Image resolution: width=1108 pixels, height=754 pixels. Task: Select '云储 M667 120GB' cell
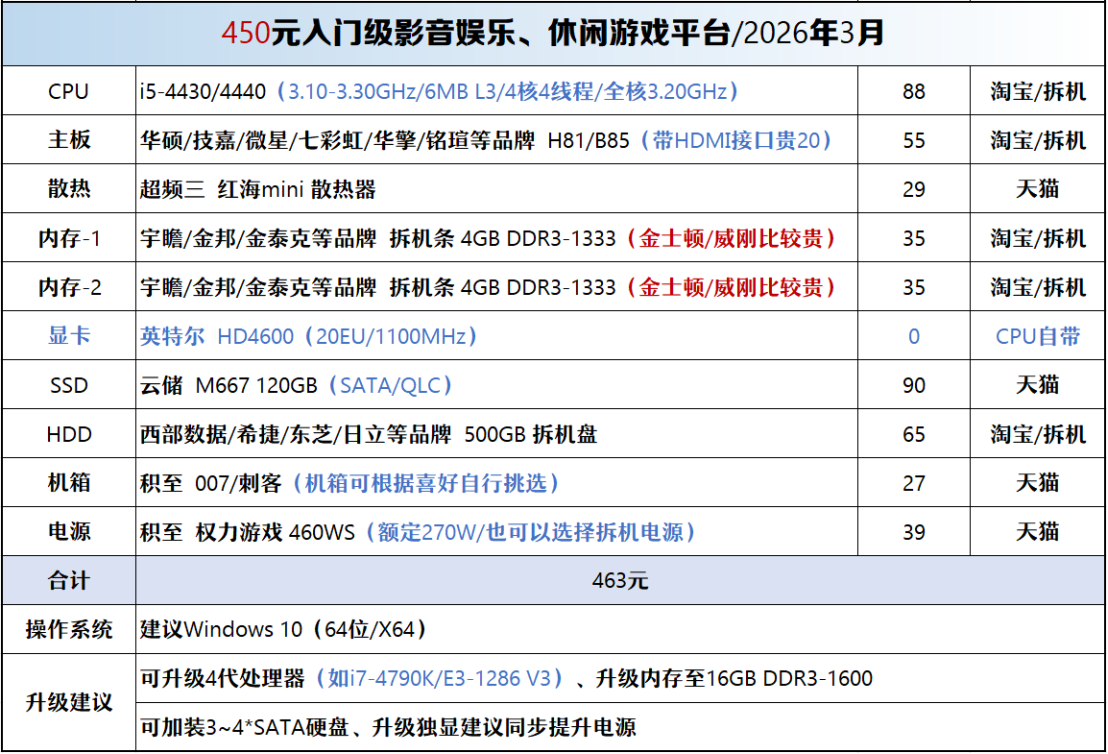click(497, 385)
